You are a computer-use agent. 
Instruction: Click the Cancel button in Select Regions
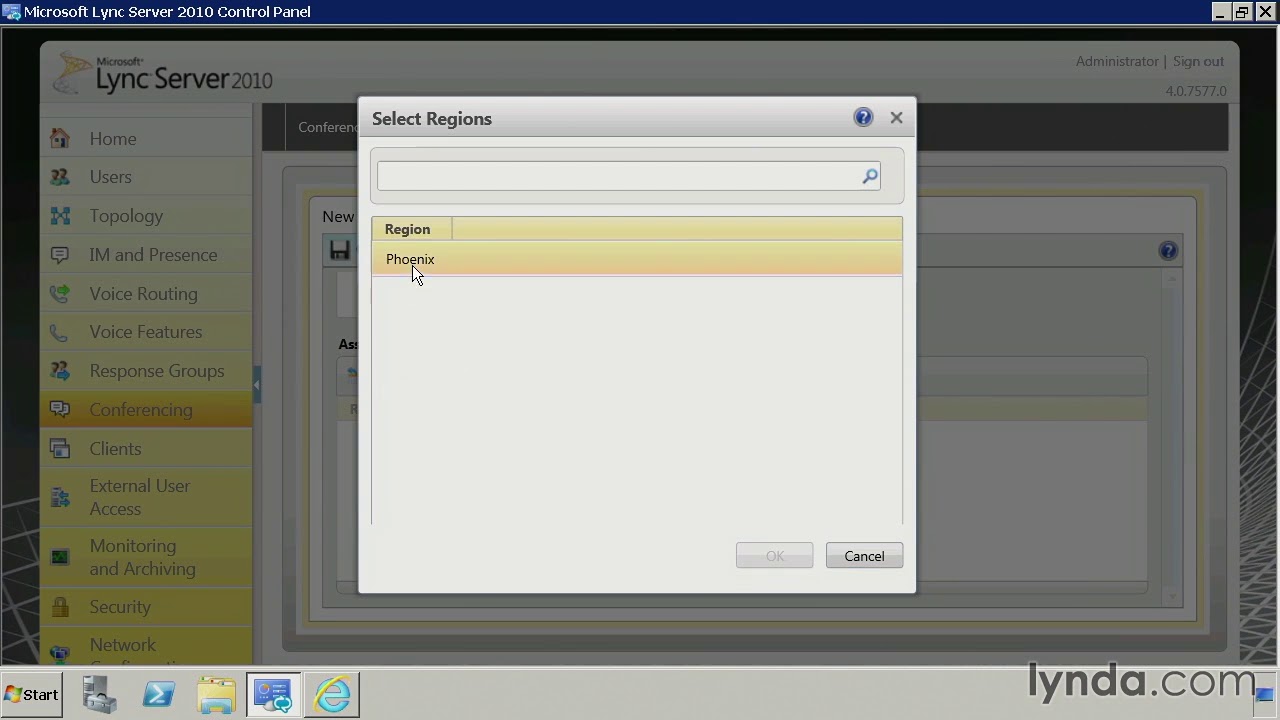tap(864, 556)
